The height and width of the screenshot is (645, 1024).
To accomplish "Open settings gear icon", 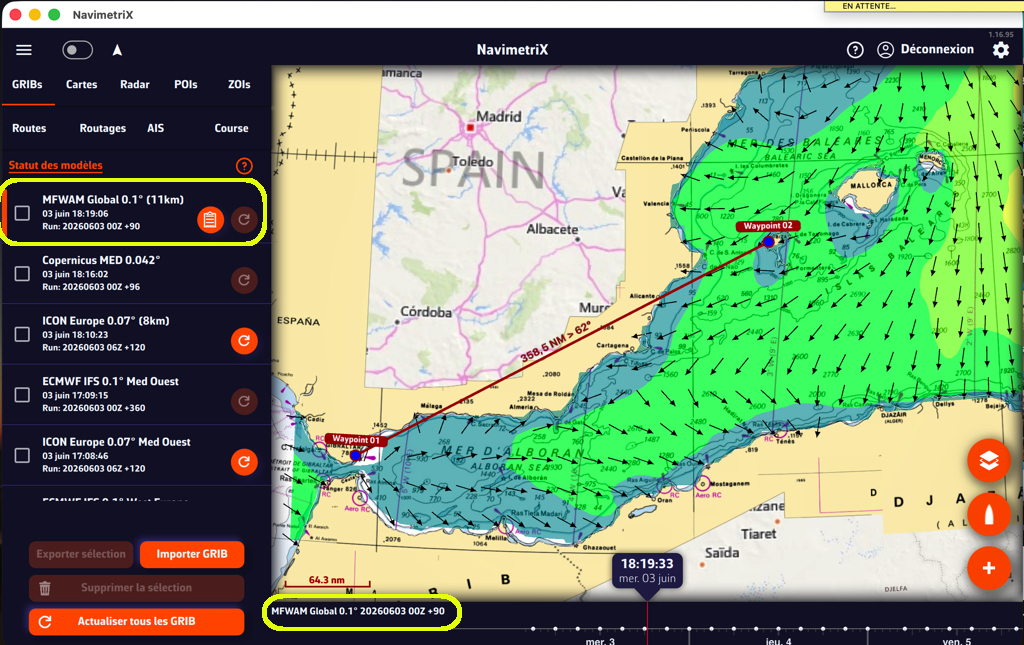I will click(x=1000, y=50).
